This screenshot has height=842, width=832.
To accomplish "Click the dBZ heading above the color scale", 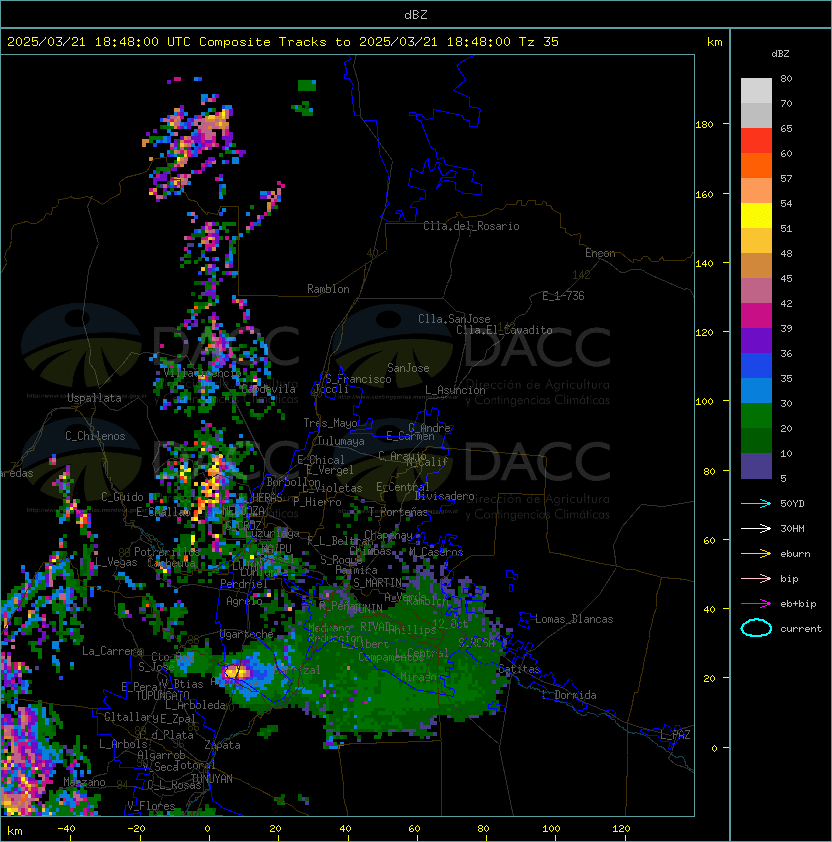I will 780,54.
